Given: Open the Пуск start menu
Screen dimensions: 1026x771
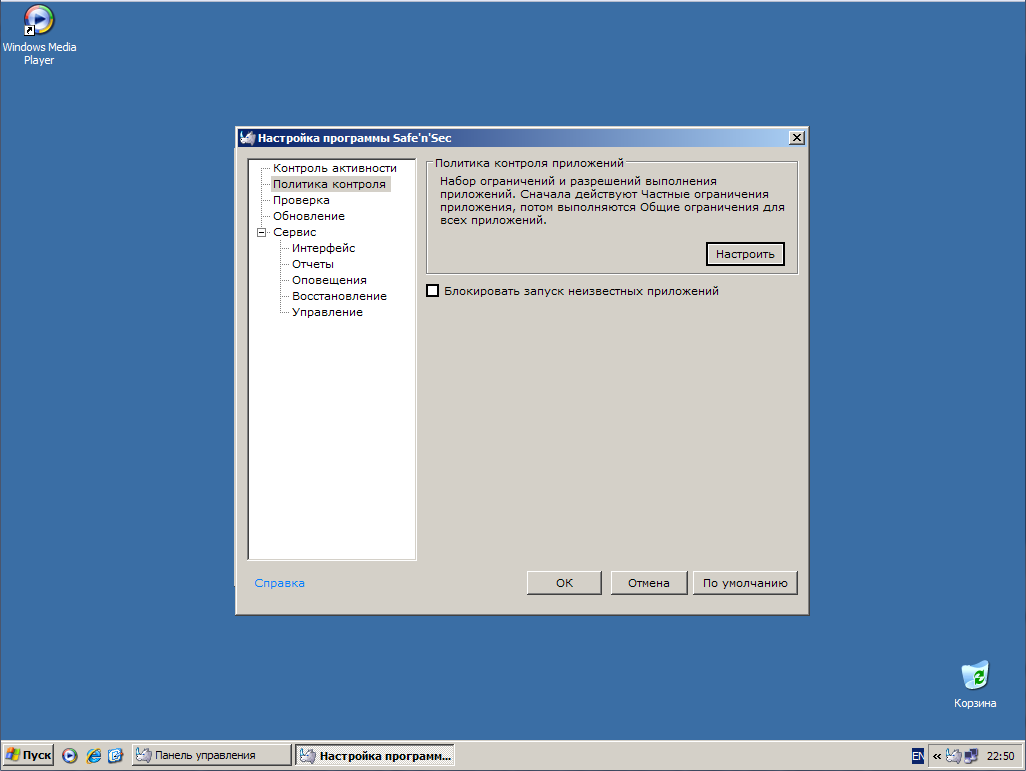Looking at the screenshot, I should (28, 755).
